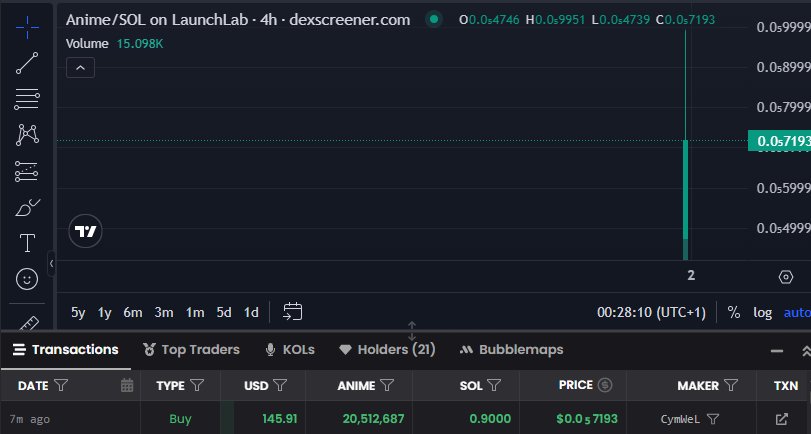Select the crosshair cursor tool
811x434 pixels.
tap(27, 27)
